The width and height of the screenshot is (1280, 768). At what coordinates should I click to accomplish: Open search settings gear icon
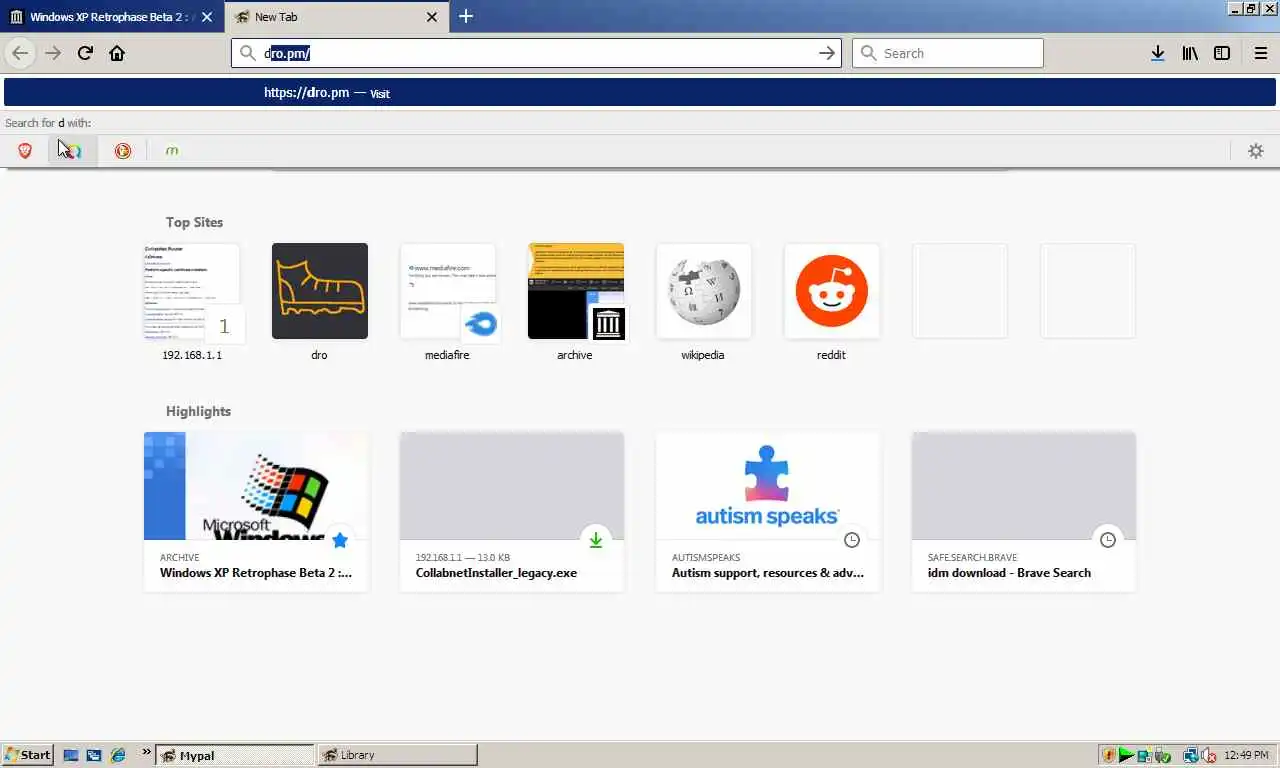tap(1256, 150)
